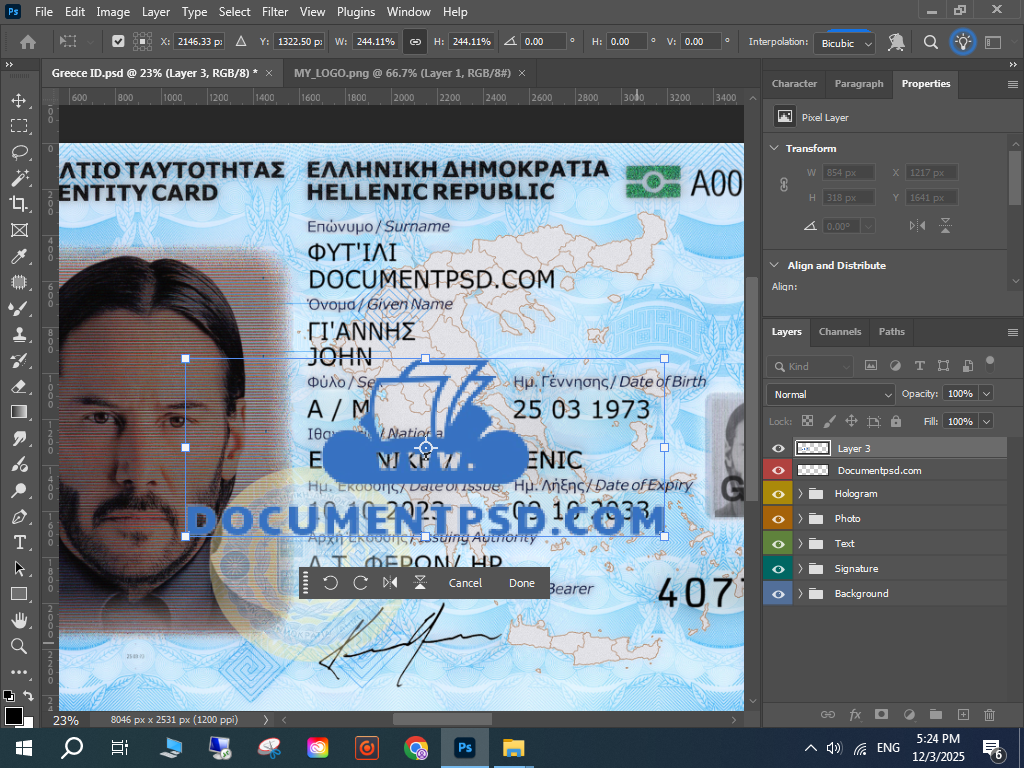Open File Explorer from the taskbar

513,747
